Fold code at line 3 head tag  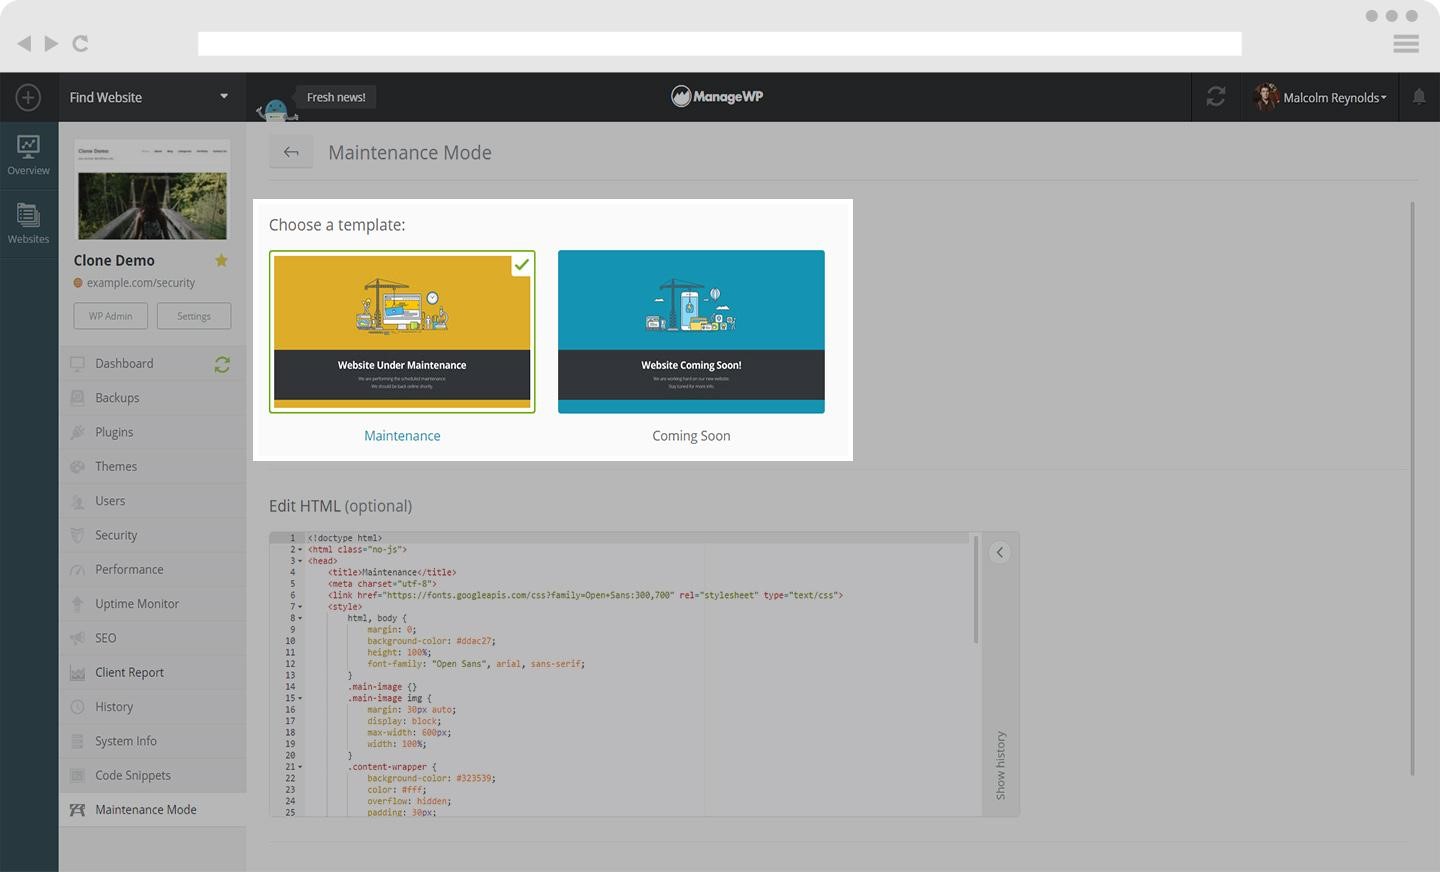[x=300, y=561]
